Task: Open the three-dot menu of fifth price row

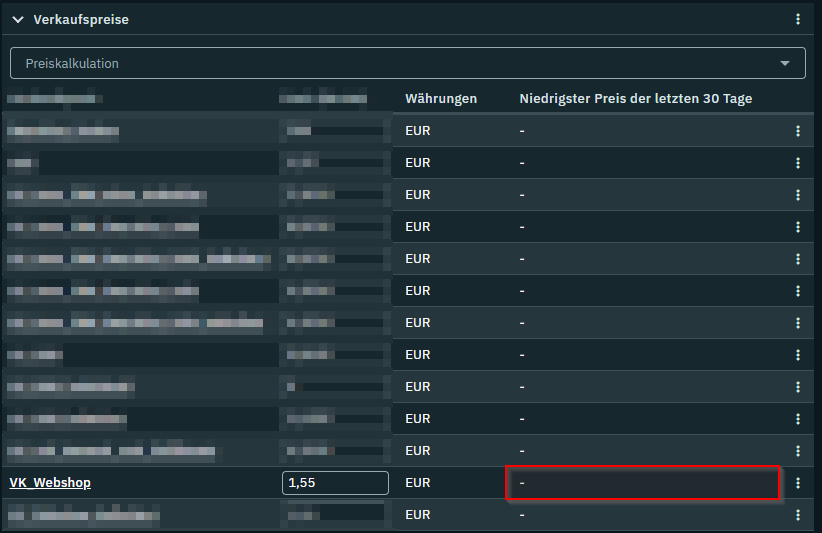Action: (797, 259)
